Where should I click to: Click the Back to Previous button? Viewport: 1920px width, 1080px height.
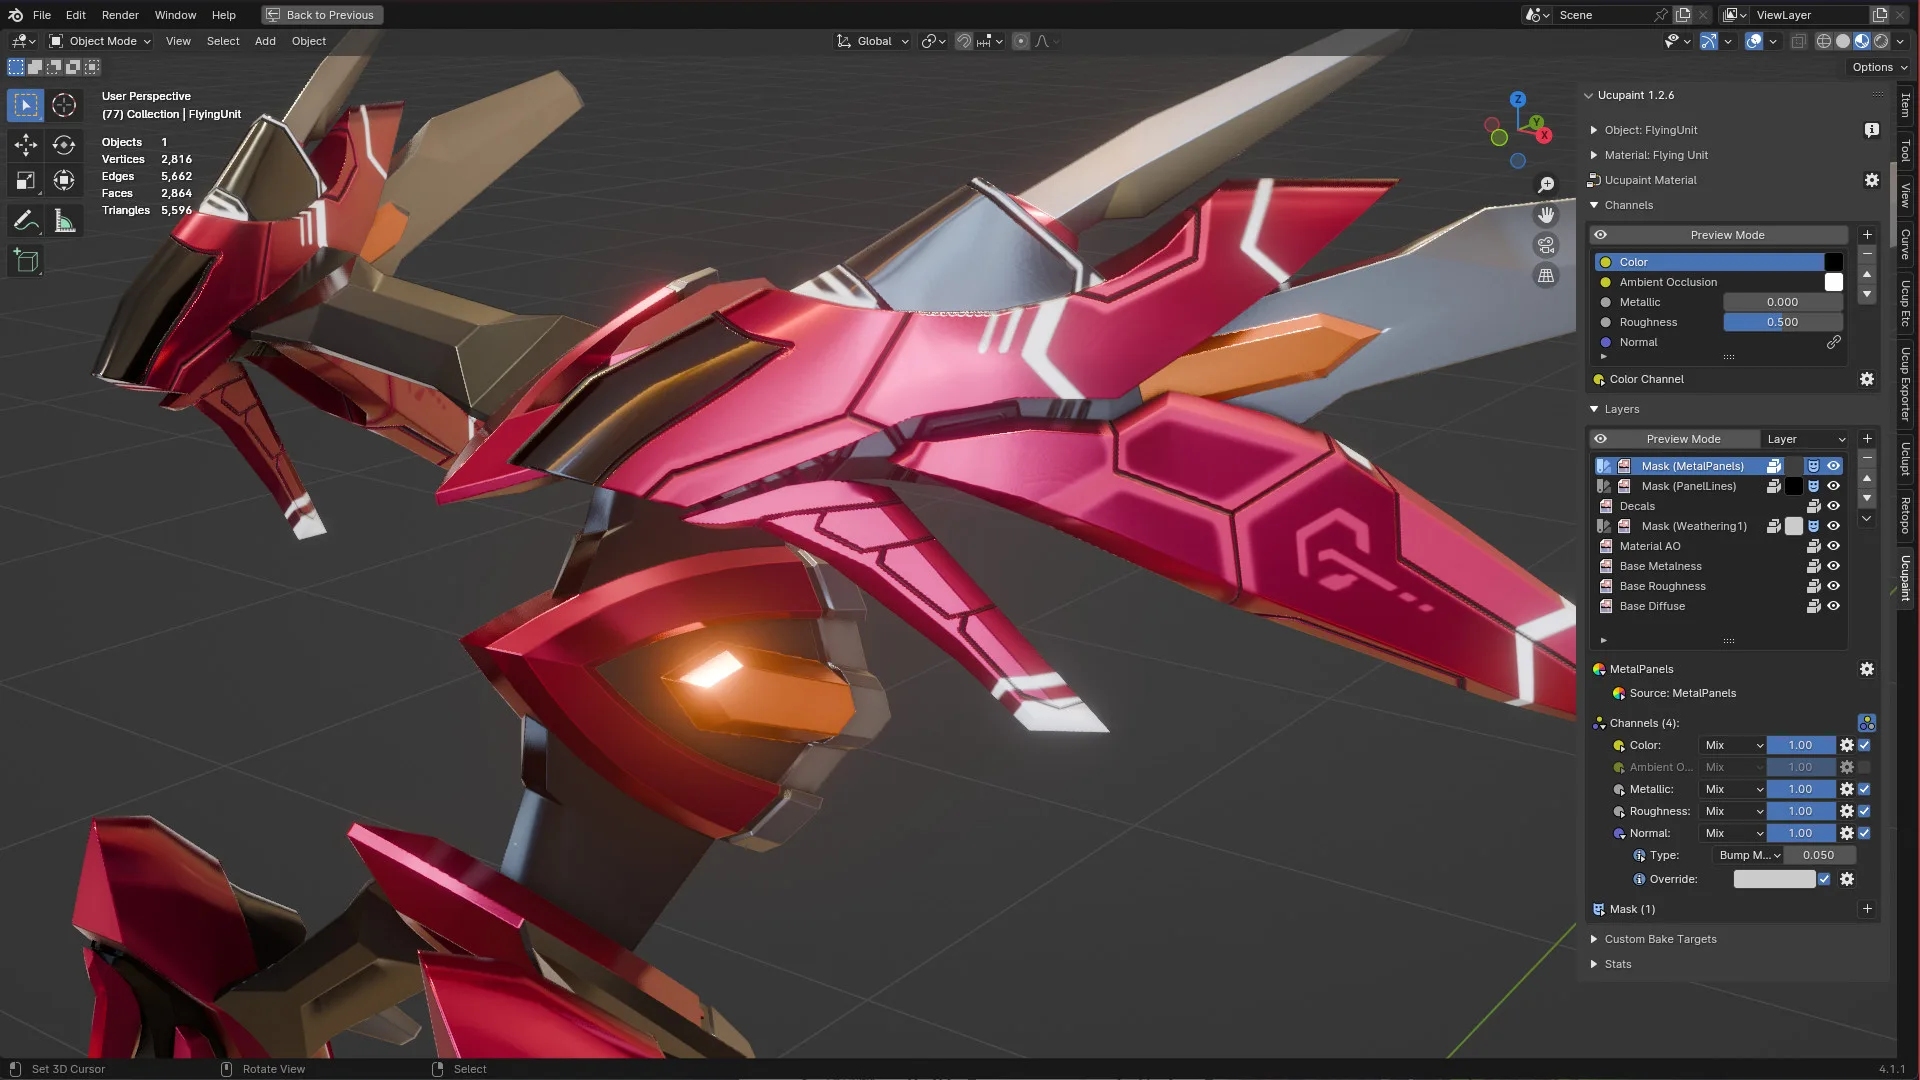pyautogui.click(x=321, y=15)
